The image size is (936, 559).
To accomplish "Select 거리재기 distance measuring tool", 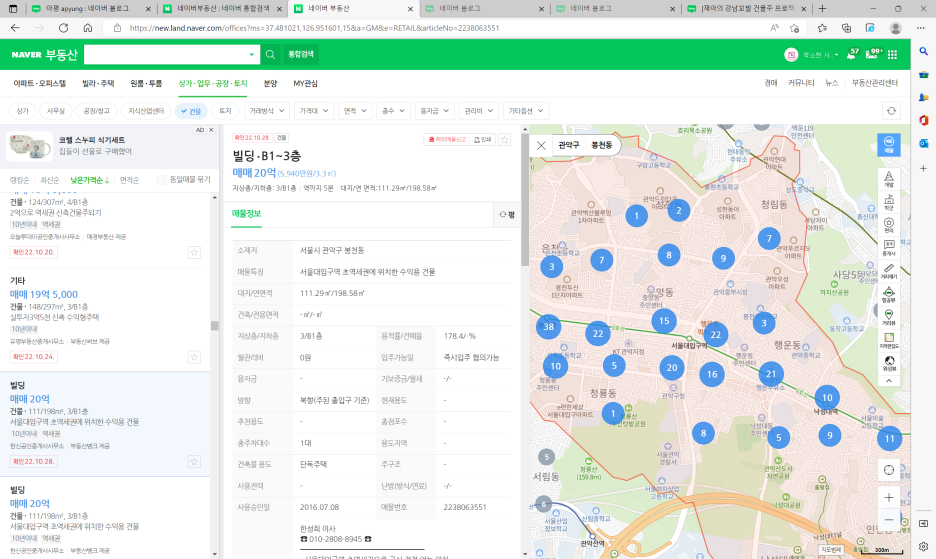I will pyautogui.click(x=888, y=271).
